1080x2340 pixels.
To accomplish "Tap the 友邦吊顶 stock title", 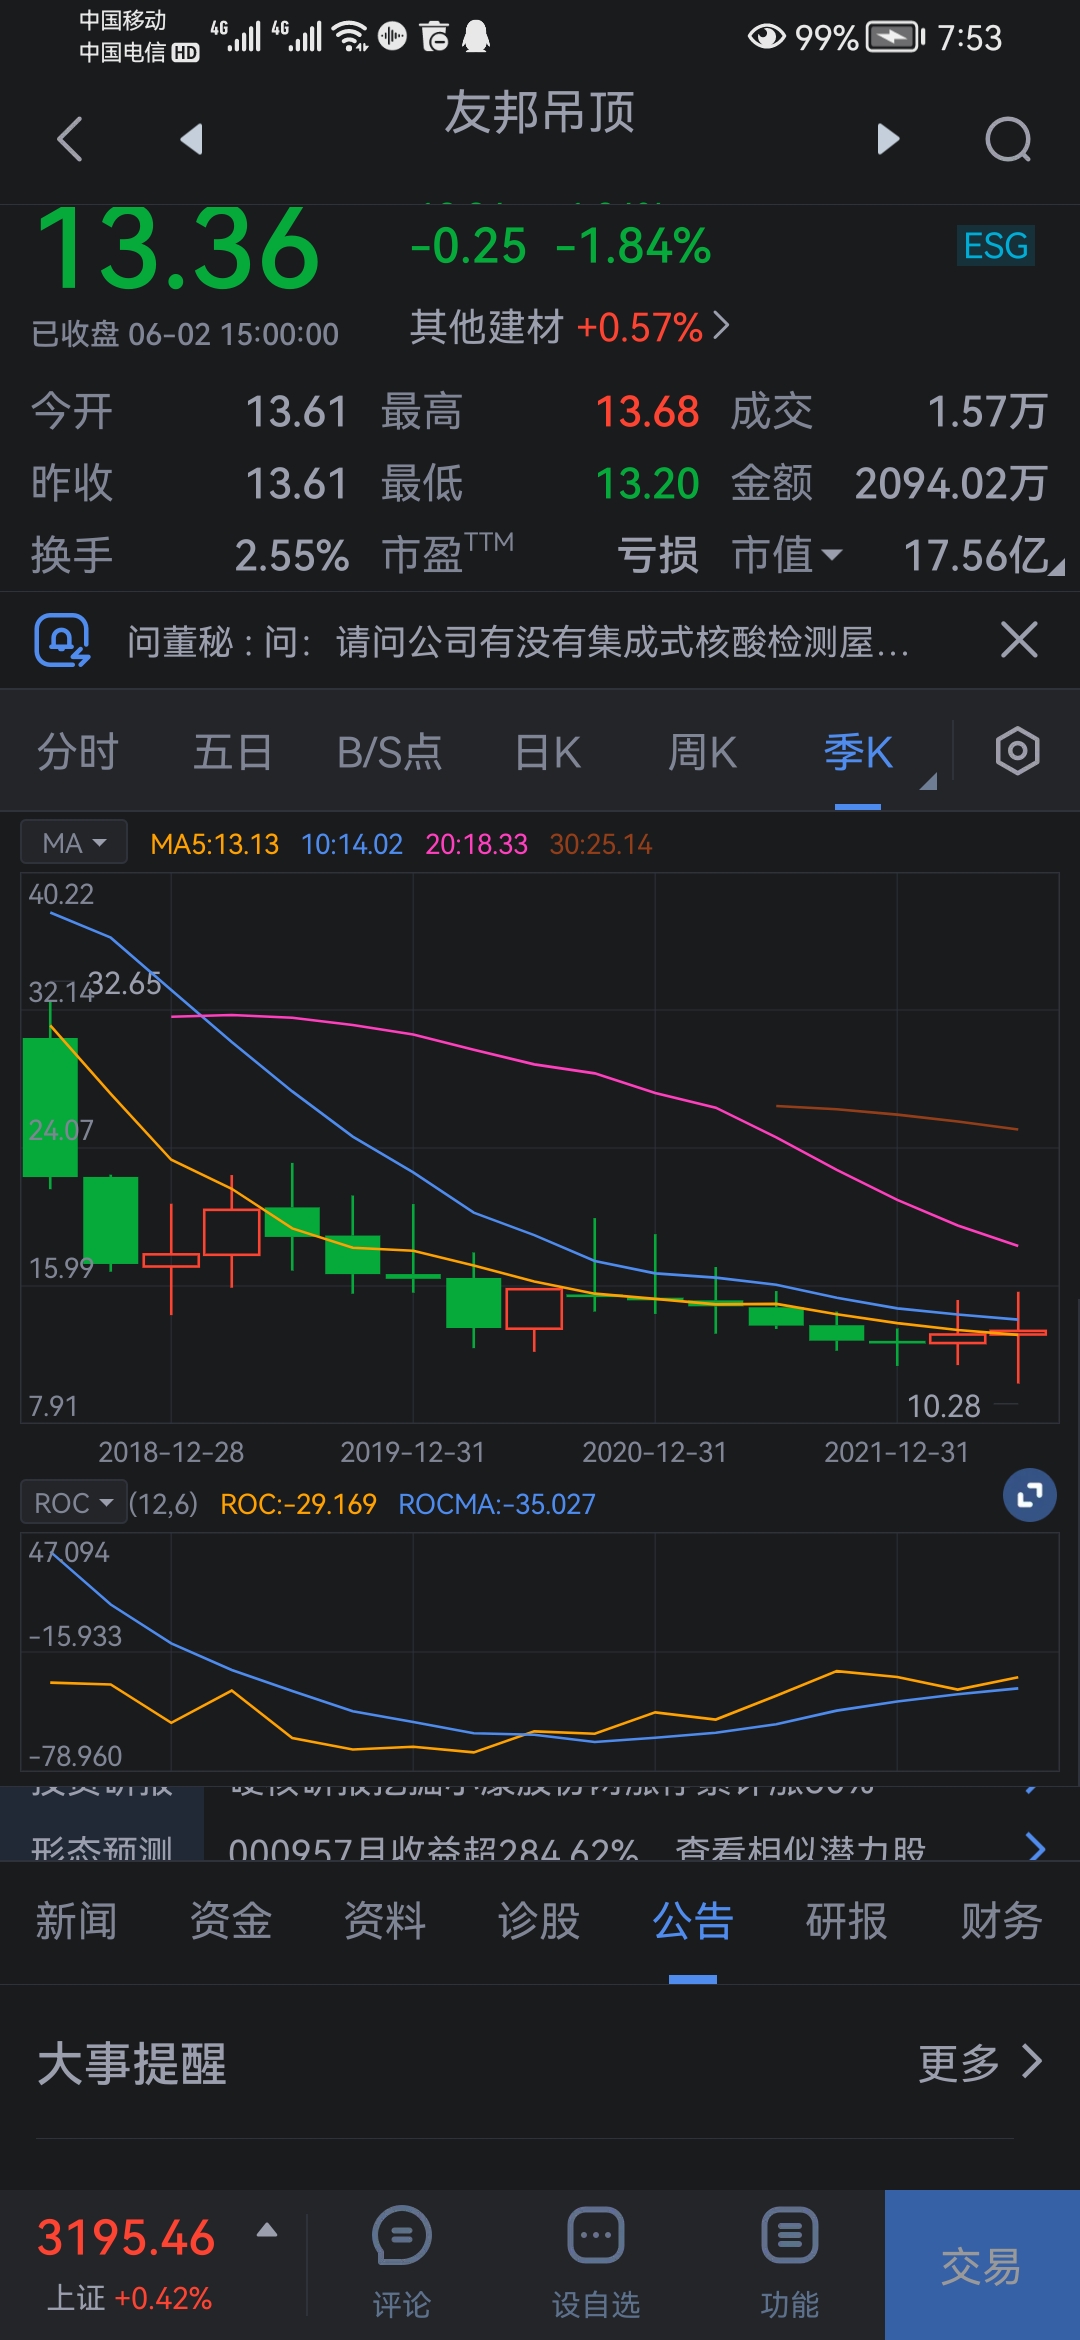I will (540, 111).
